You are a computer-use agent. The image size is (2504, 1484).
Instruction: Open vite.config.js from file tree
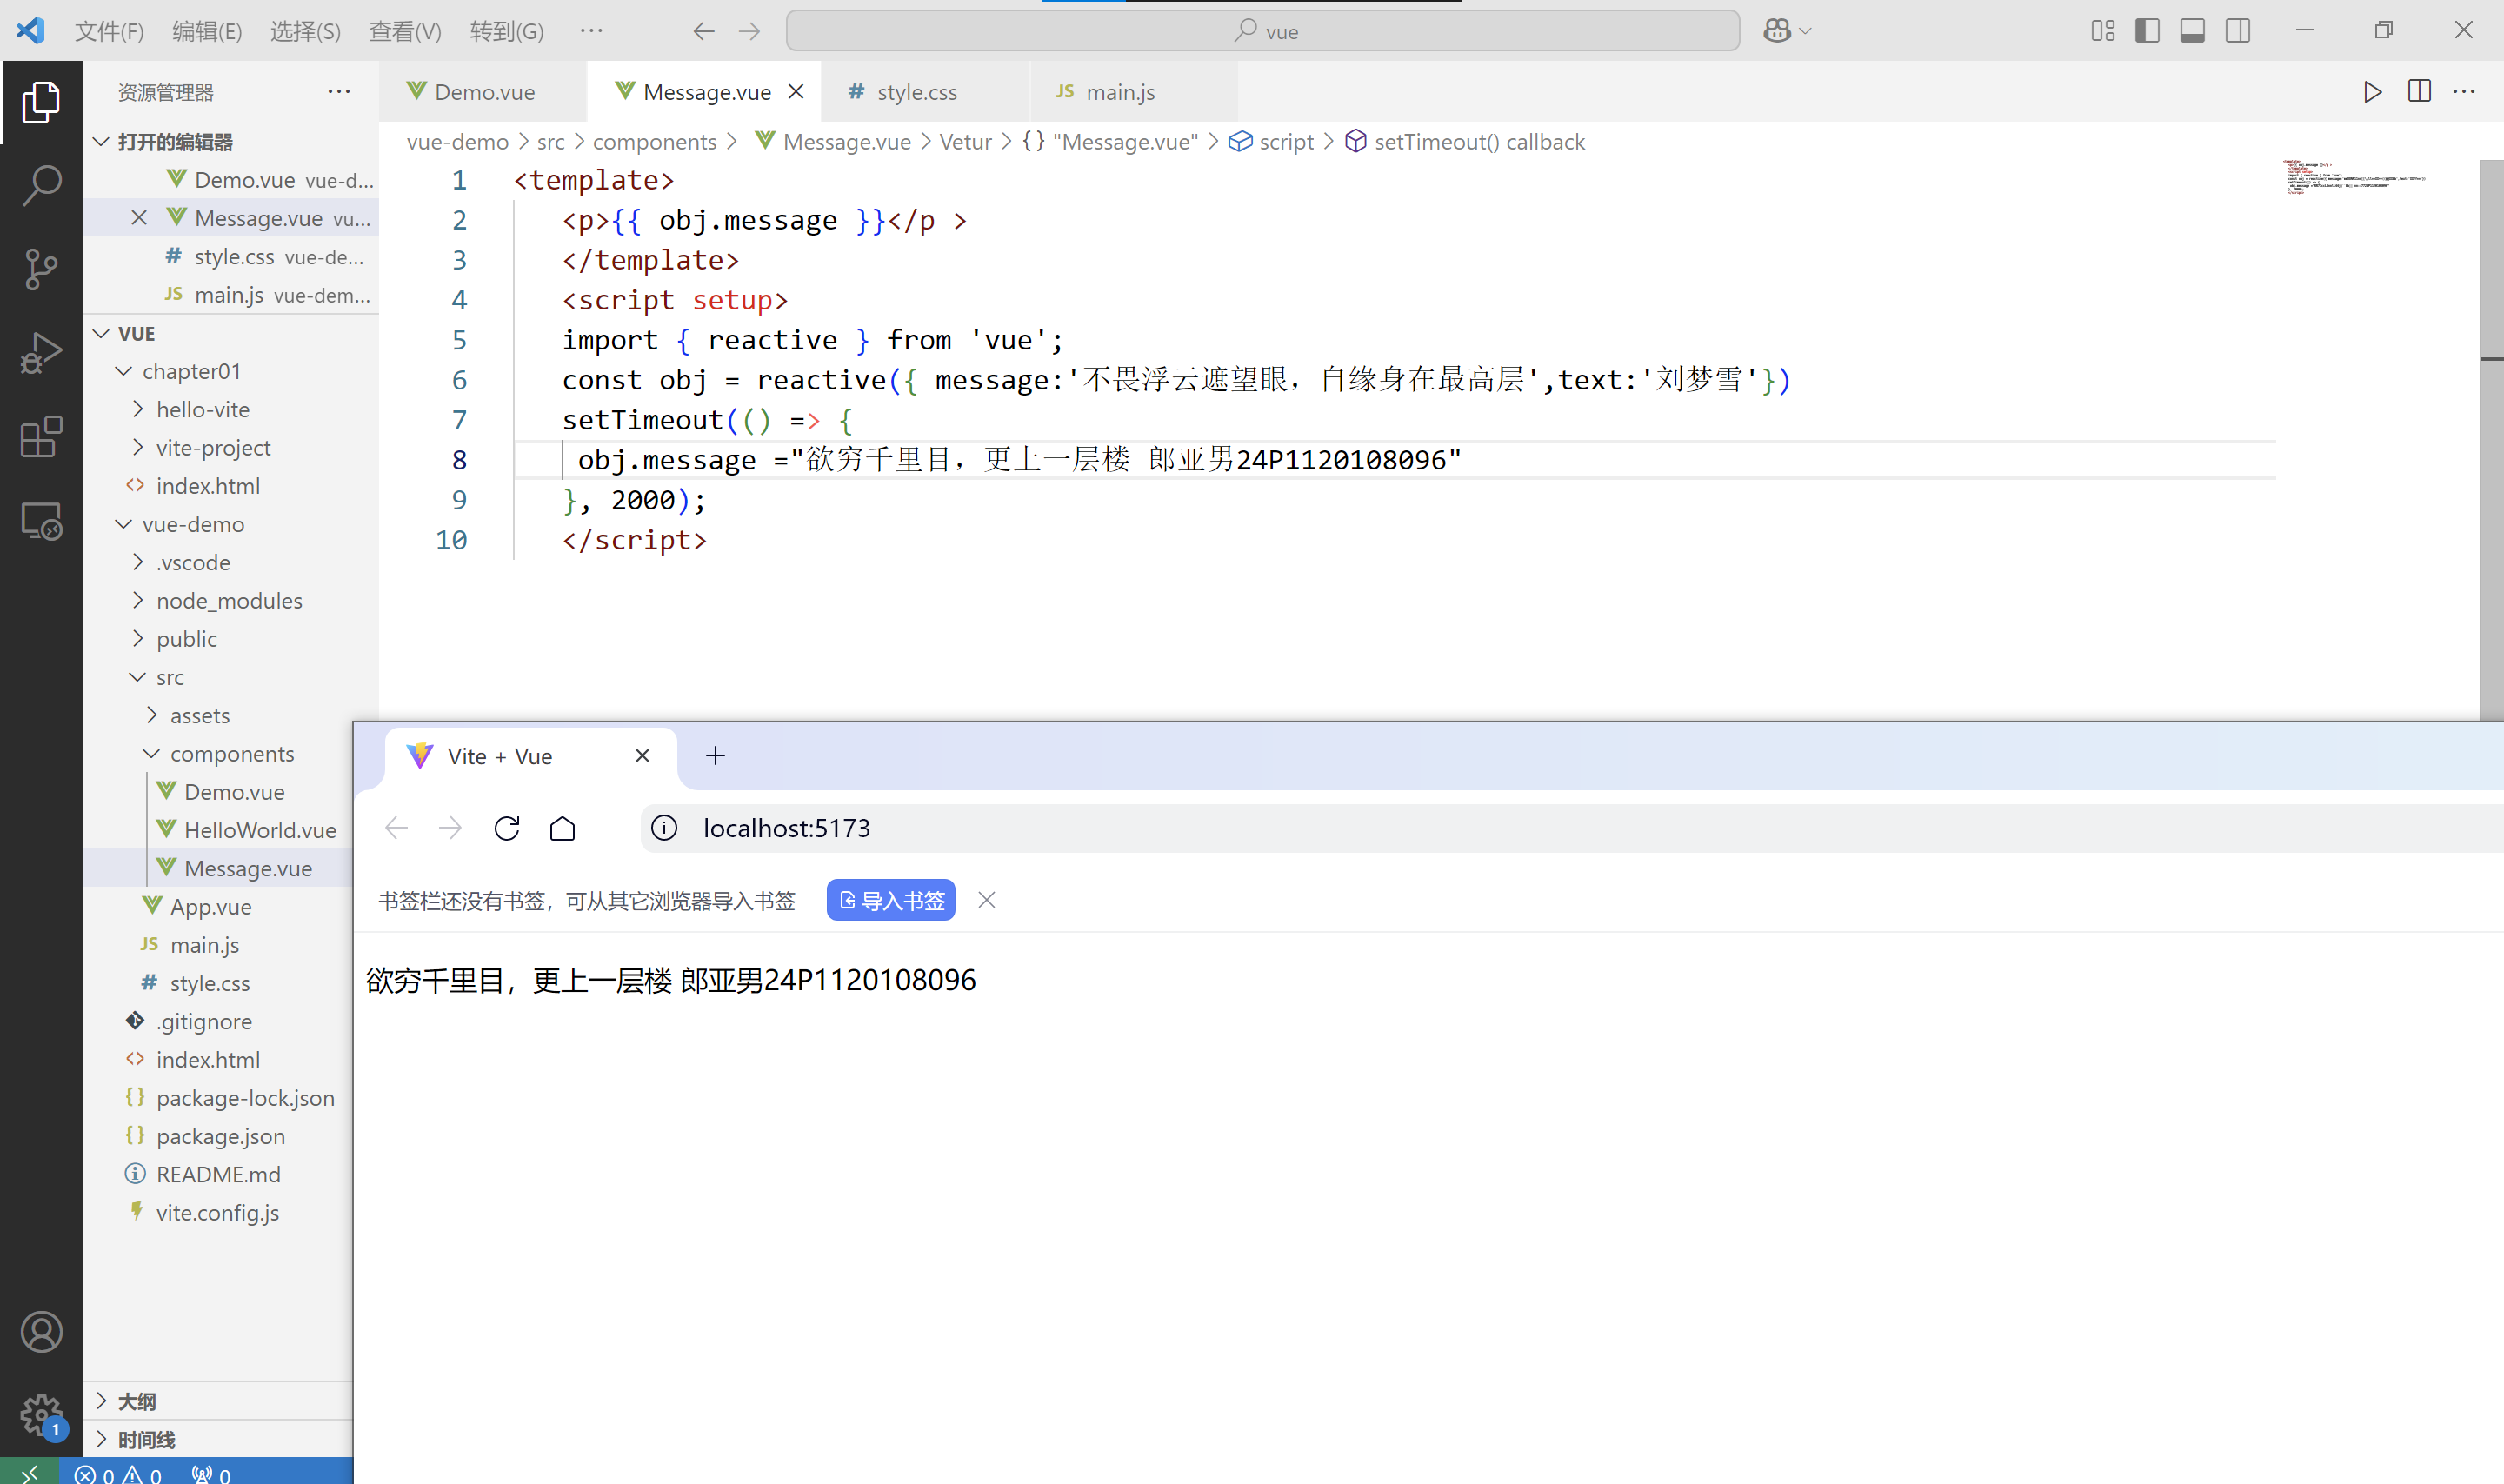pyautogui.click(x=217, y=1213)
